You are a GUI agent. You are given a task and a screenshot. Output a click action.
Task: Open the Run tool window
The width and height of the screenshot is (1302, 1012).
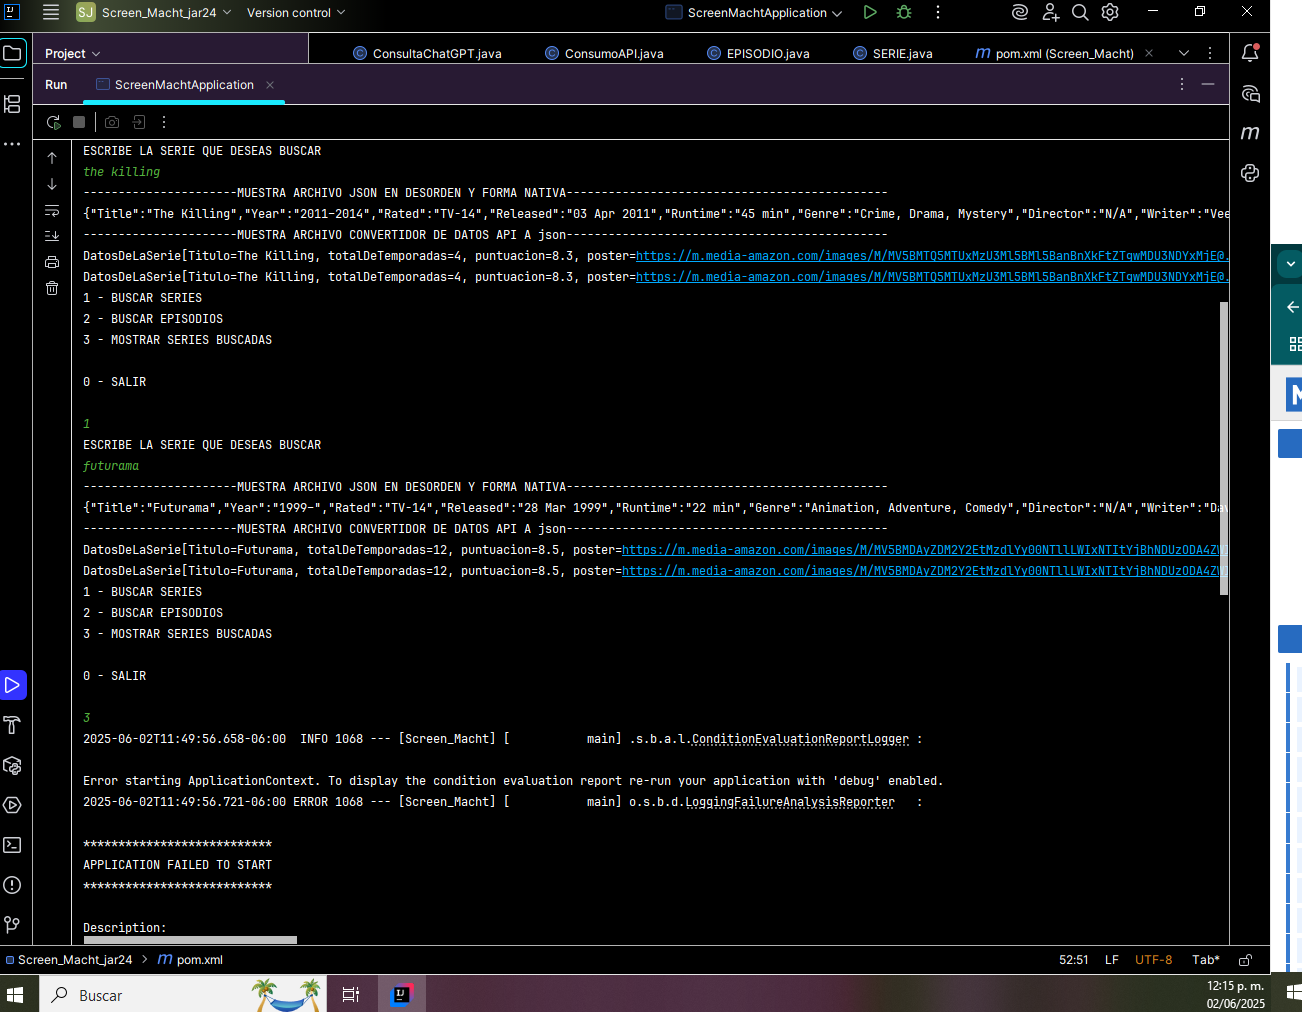coord(12,685)
